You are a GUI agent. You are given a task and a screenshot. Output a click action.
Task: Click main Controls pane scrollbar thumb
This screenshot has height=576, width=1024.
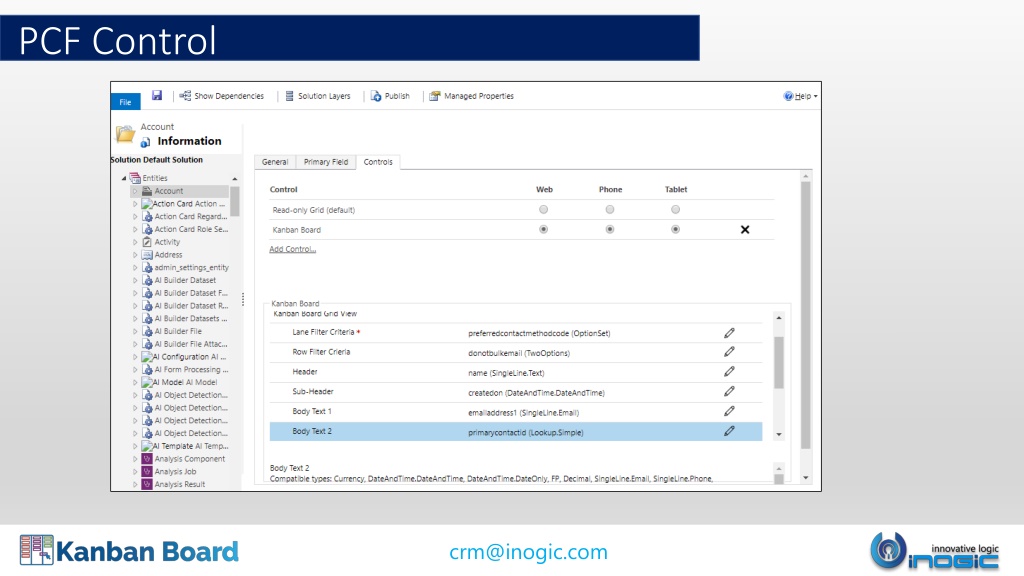coord(805,315)
